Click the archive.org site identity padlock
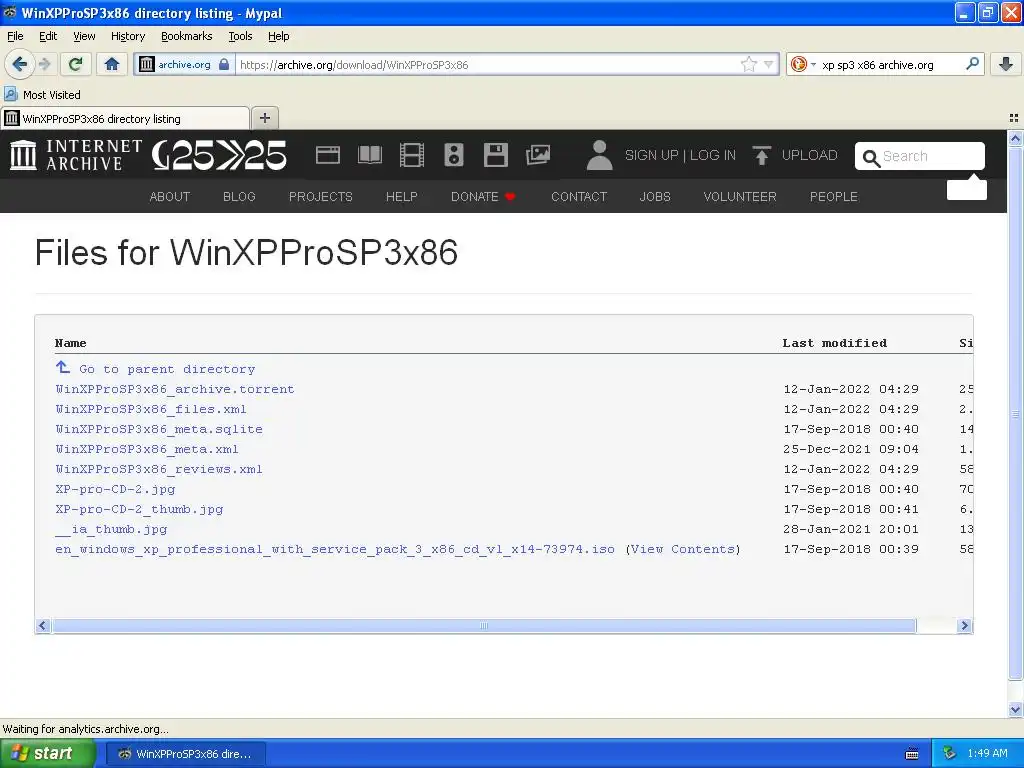 (224, 64)
